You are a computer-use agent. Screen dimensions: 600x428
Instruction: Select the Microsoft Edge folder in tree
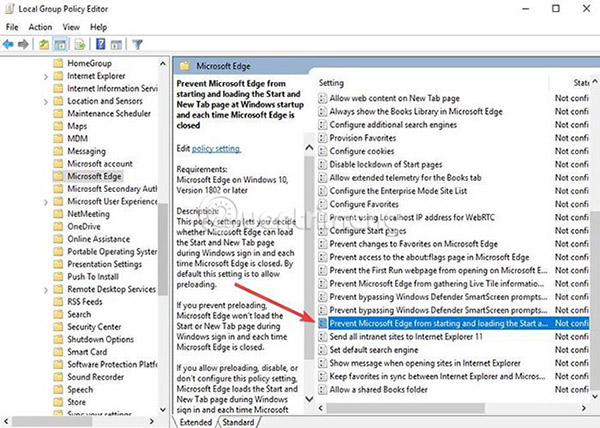96,177
